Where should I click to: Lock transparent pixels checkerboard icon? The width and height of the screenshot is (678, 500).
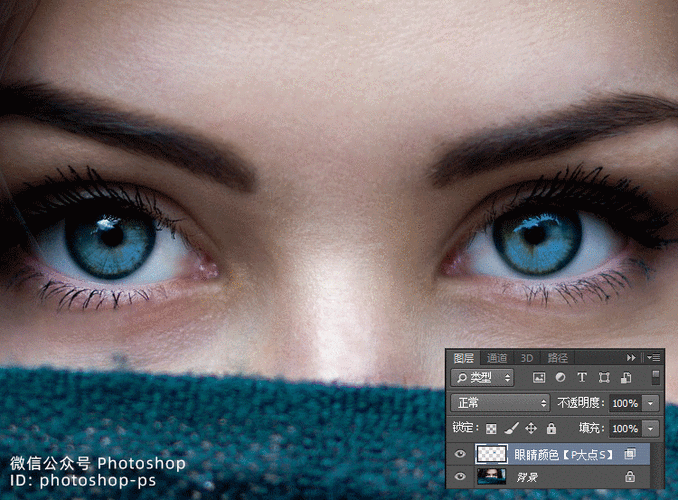(x=491, y=428)
